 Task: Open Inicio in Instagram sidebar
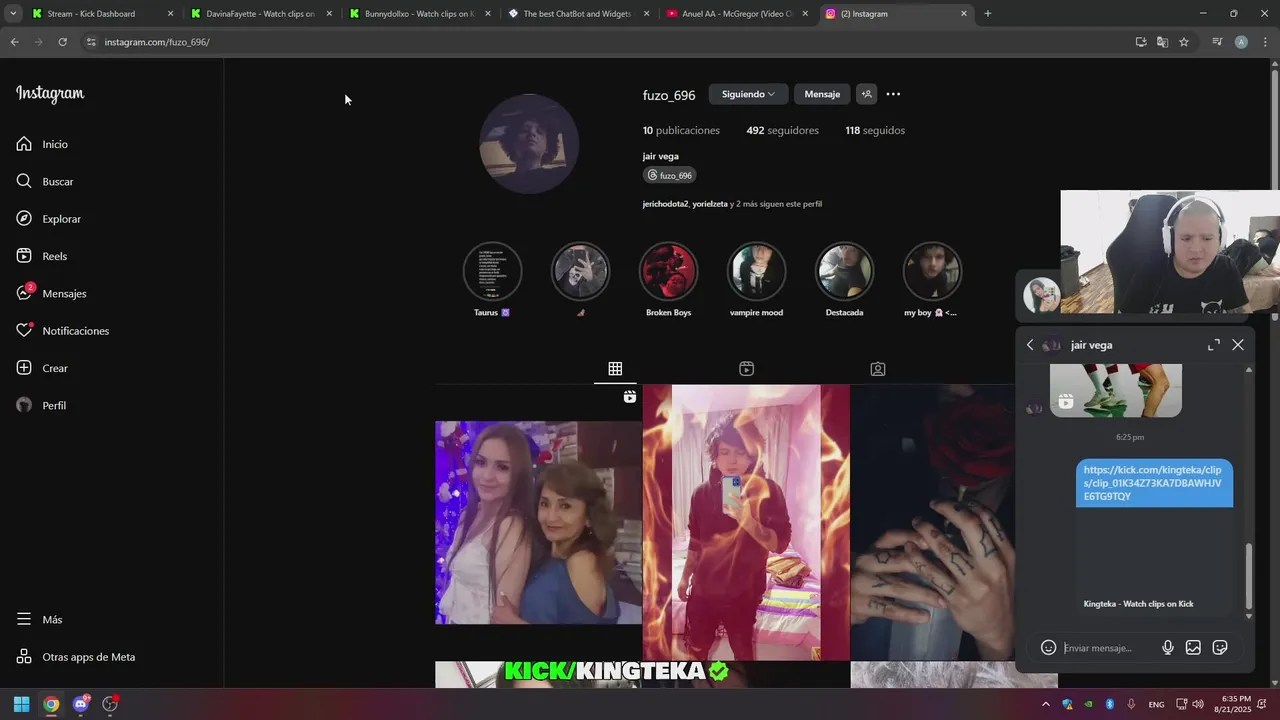tap(42, 144)
